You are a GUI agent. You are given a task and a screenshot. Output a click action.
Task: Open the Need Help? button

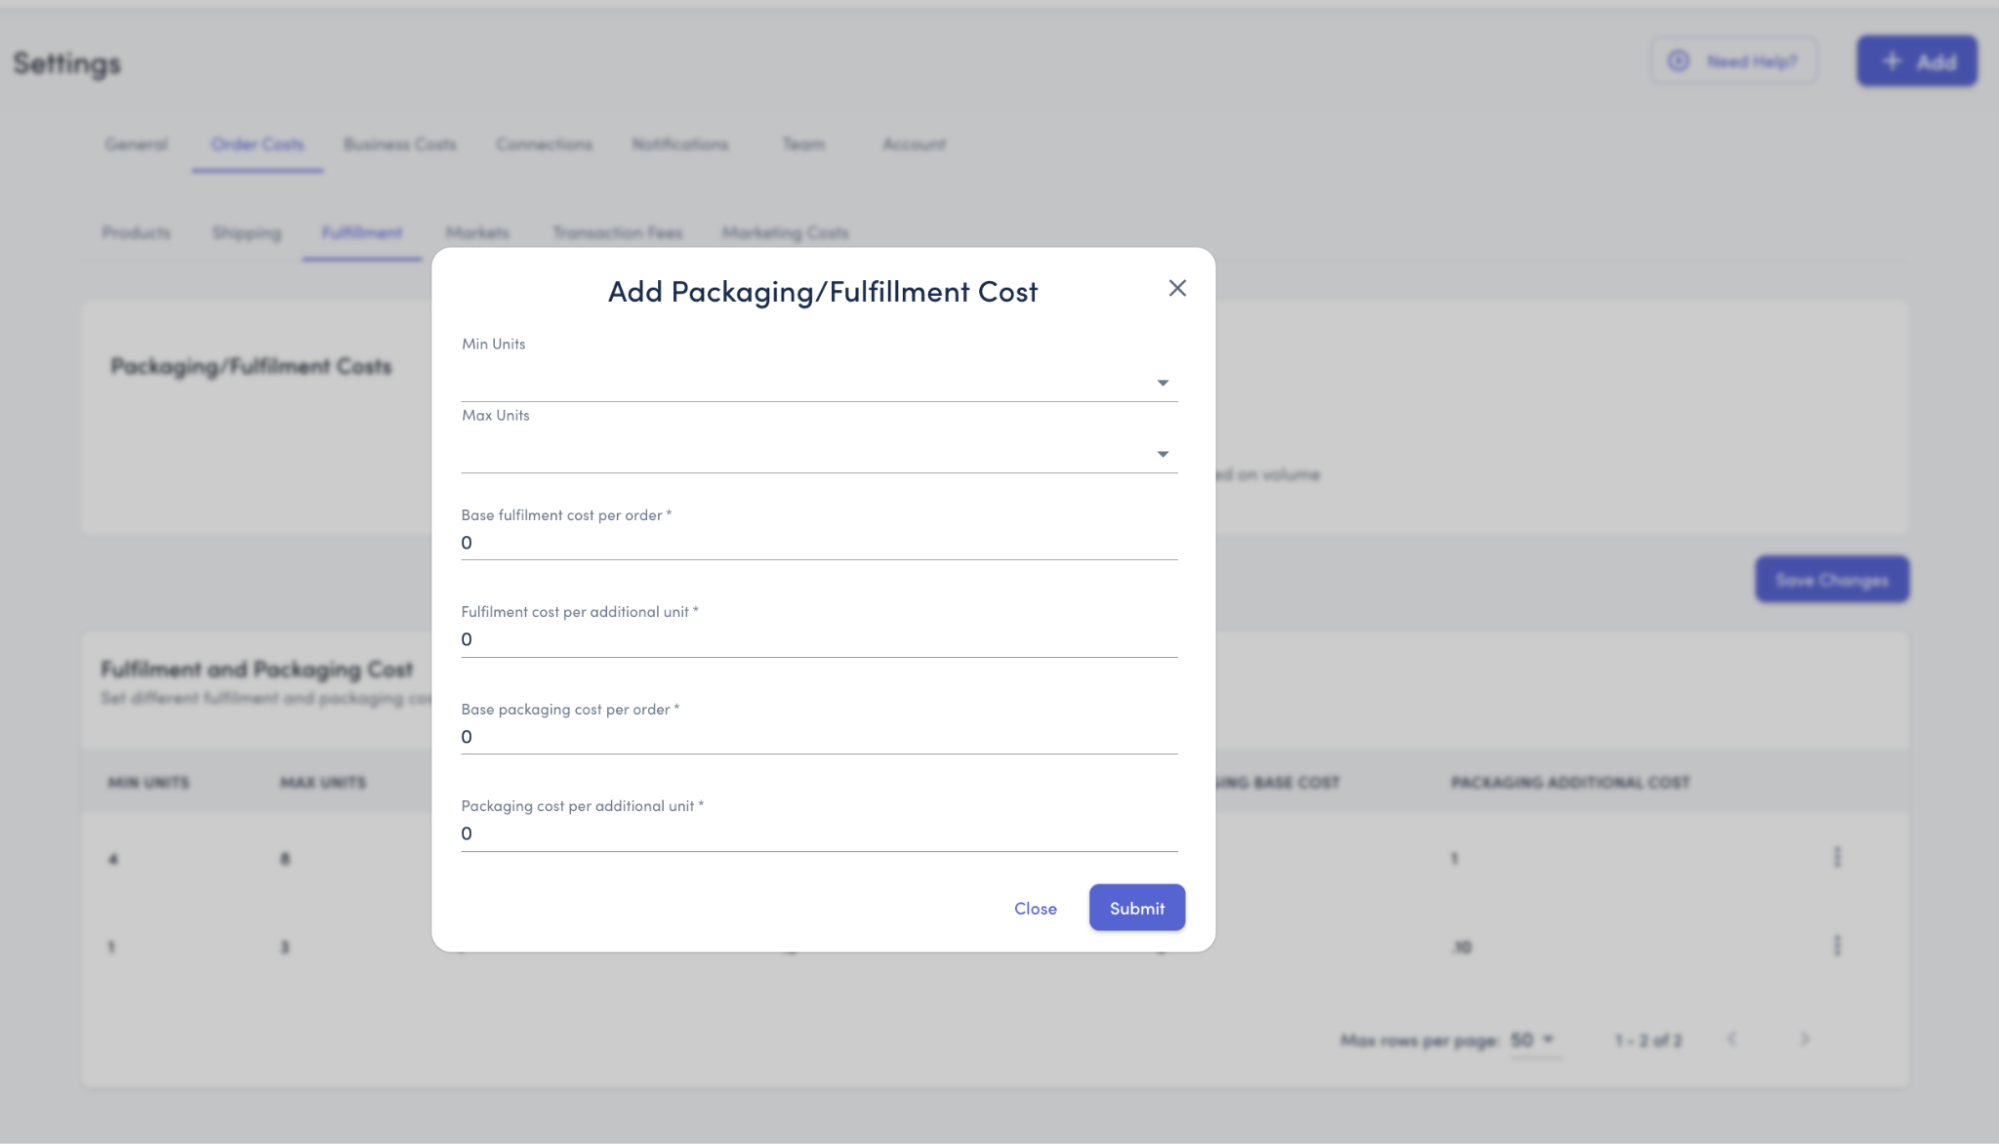[x=1733, y=61]
